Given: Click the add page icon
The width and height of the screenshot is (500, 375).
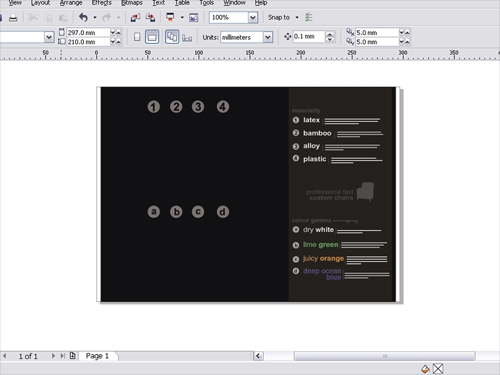Looking at the screenshot, I should [73, 356].
